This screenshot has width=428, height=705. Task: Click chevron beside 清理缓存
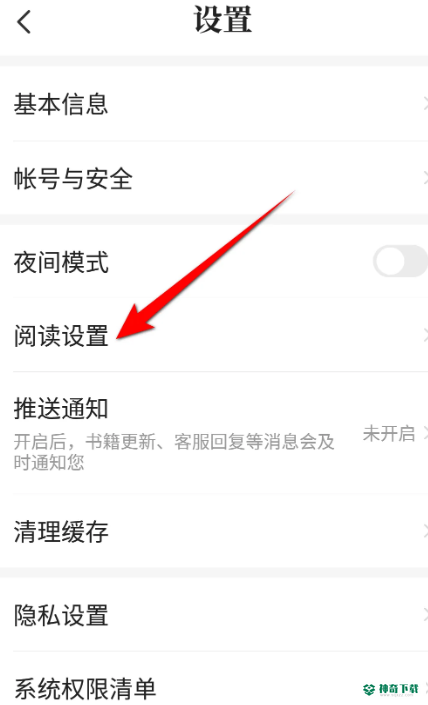click(x=425, y=531)
